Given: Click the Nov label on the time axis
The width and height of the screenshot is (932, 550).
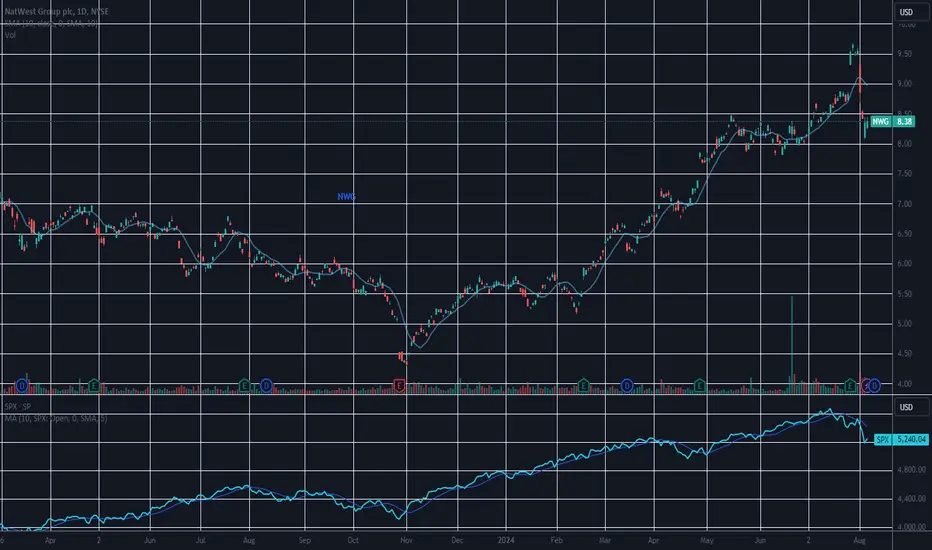Looking at the screenshot, I should coord(407,540).
